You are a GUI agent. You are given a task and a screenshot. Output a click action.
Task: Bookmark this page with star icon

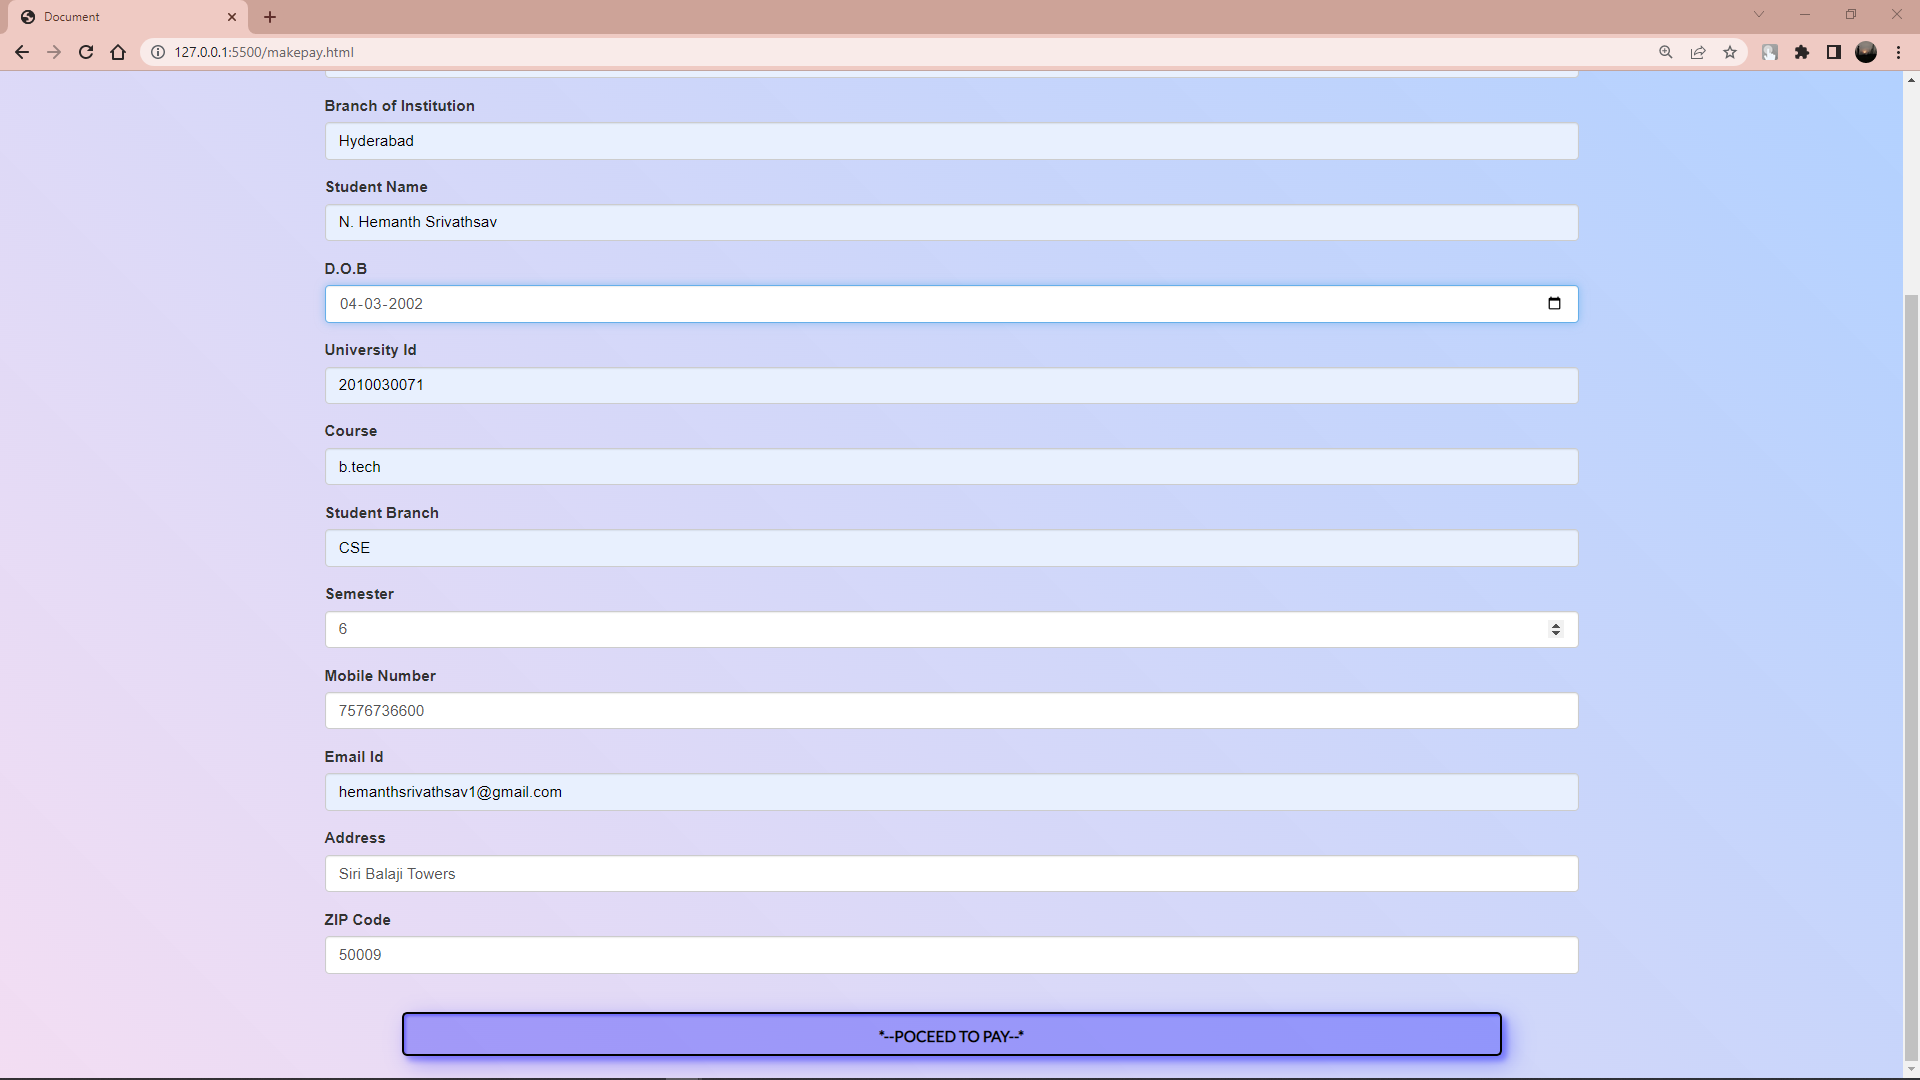coord(1730,52)
